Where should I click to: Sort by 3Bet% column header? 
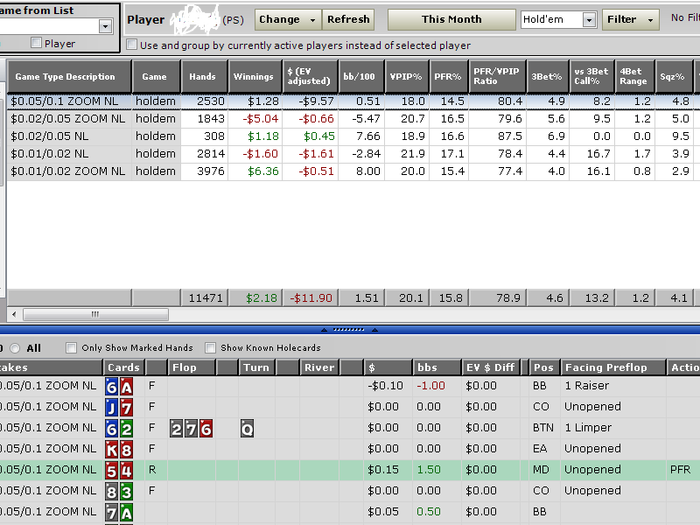coord(548,77)
